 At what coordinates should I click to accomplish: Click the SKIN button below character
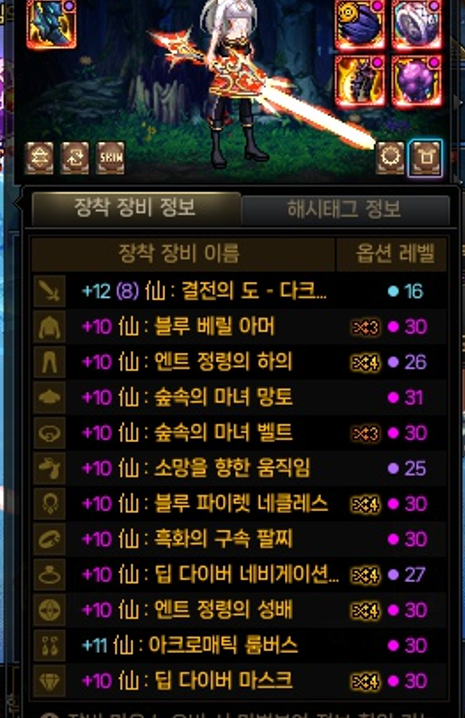[110, 158]
